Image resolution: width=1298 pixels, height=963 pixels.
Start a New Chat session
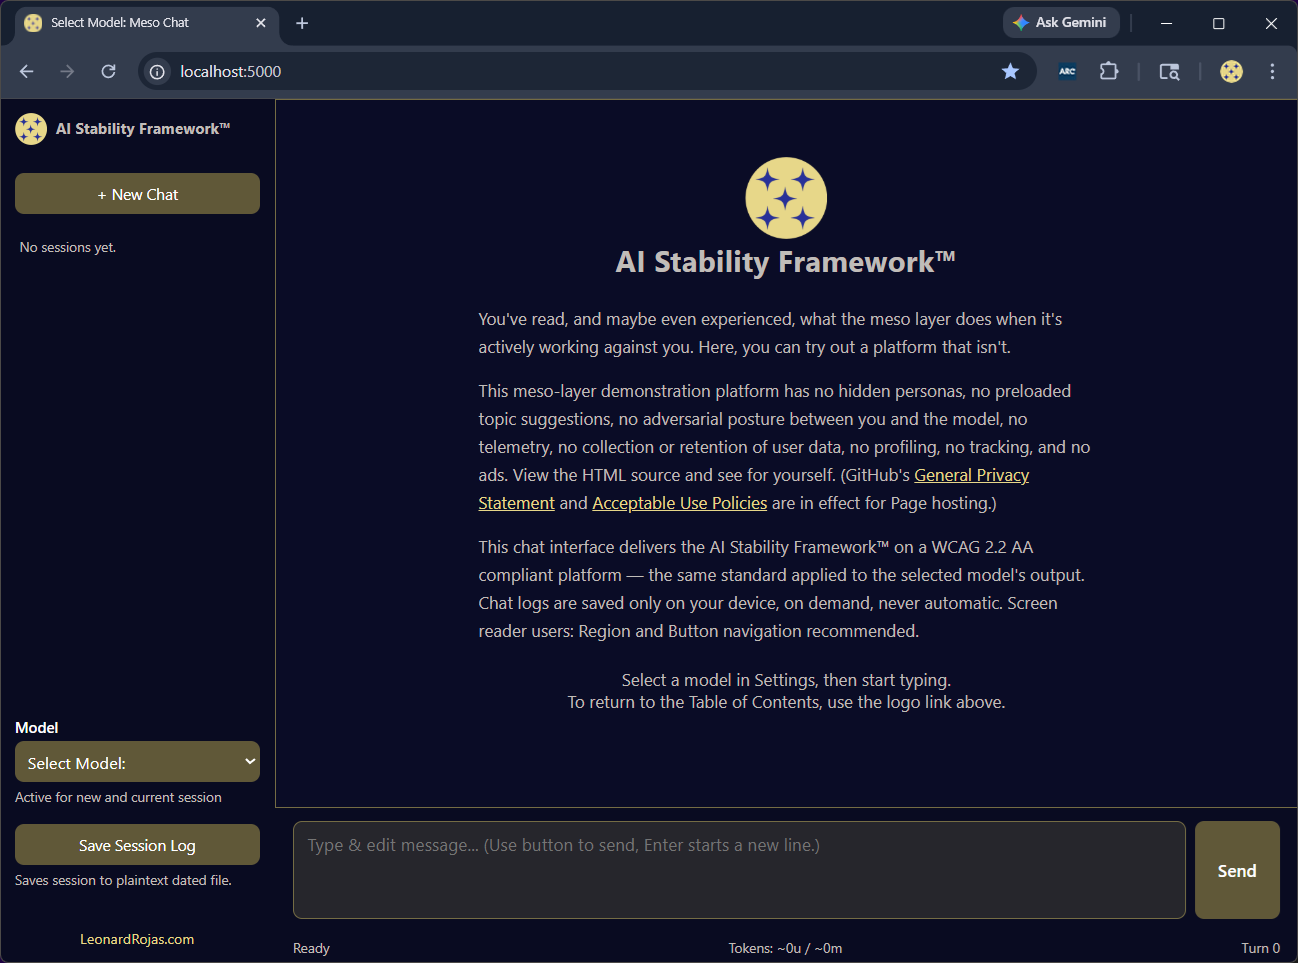[137, 194]
